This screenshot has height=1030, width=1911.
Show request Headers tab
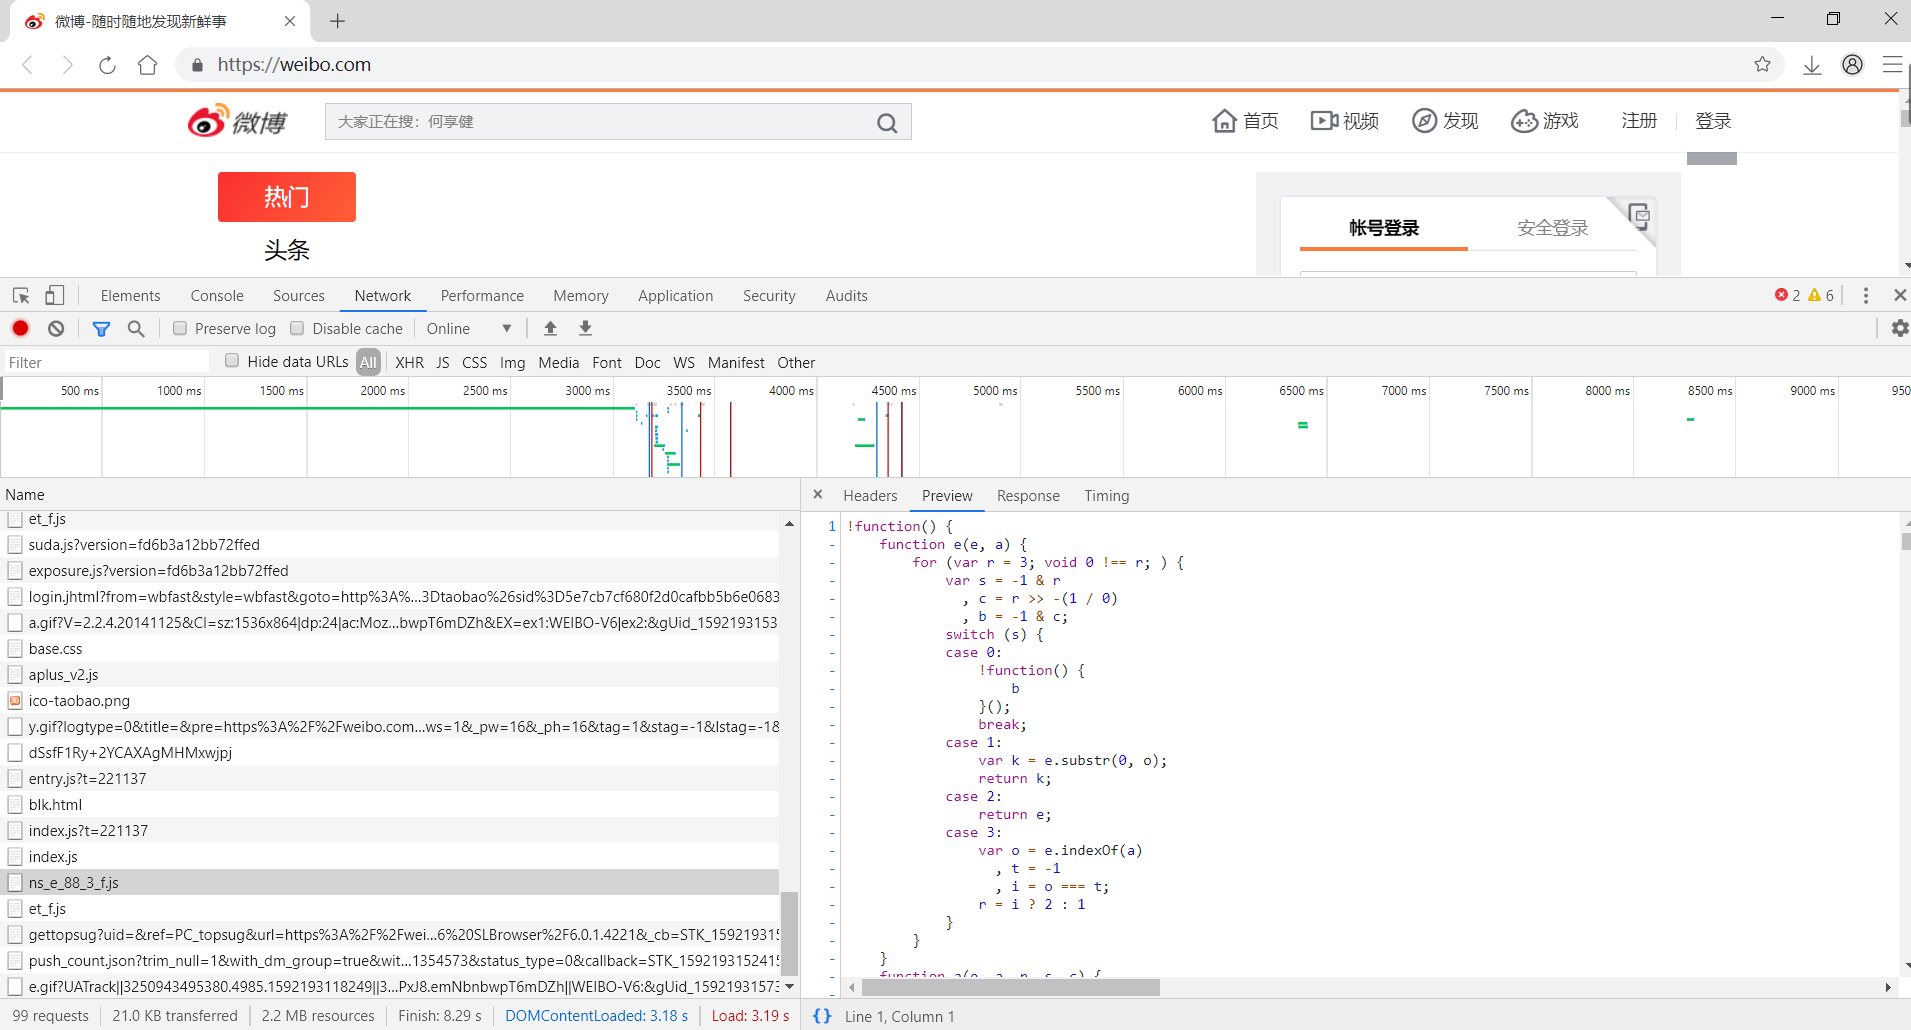870,496
